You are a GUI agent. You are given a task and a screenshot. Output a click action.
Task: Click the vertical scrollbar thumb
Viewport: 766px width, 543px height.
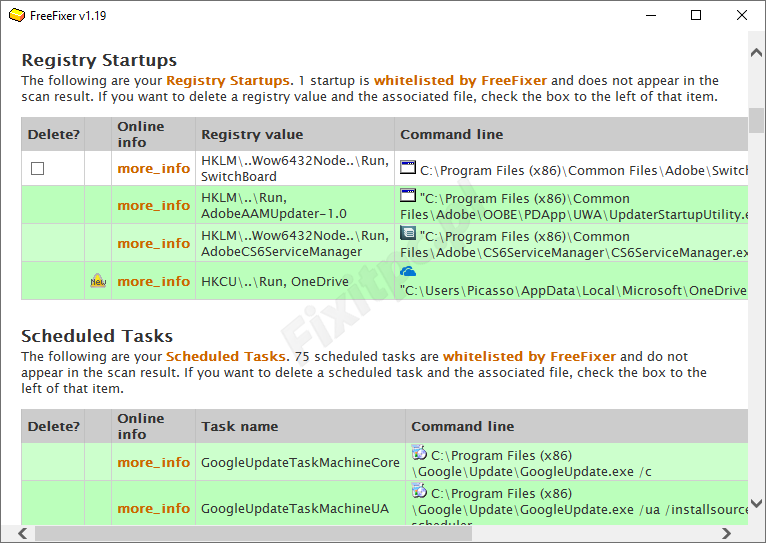756,120
